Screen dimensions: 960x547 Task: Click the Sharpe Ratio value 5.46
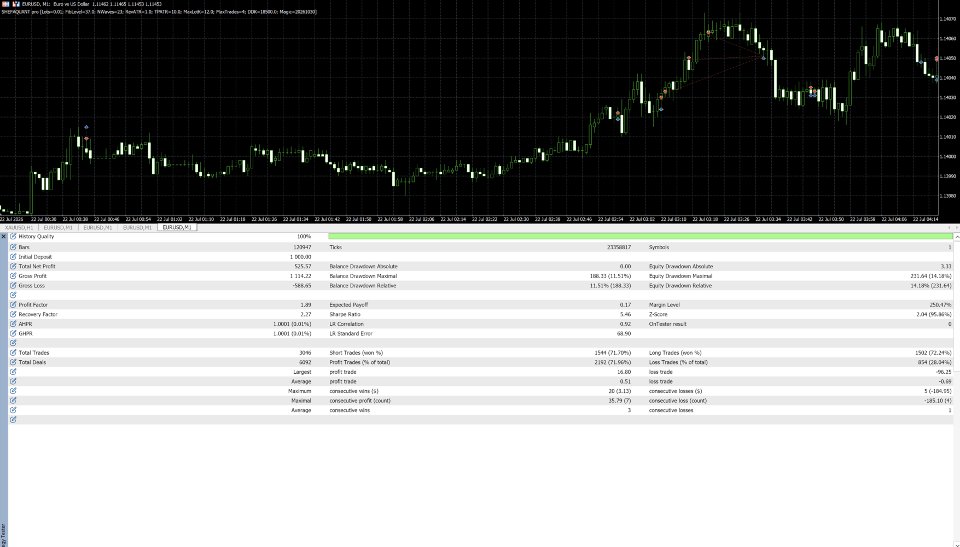click(x=625, y=314)
